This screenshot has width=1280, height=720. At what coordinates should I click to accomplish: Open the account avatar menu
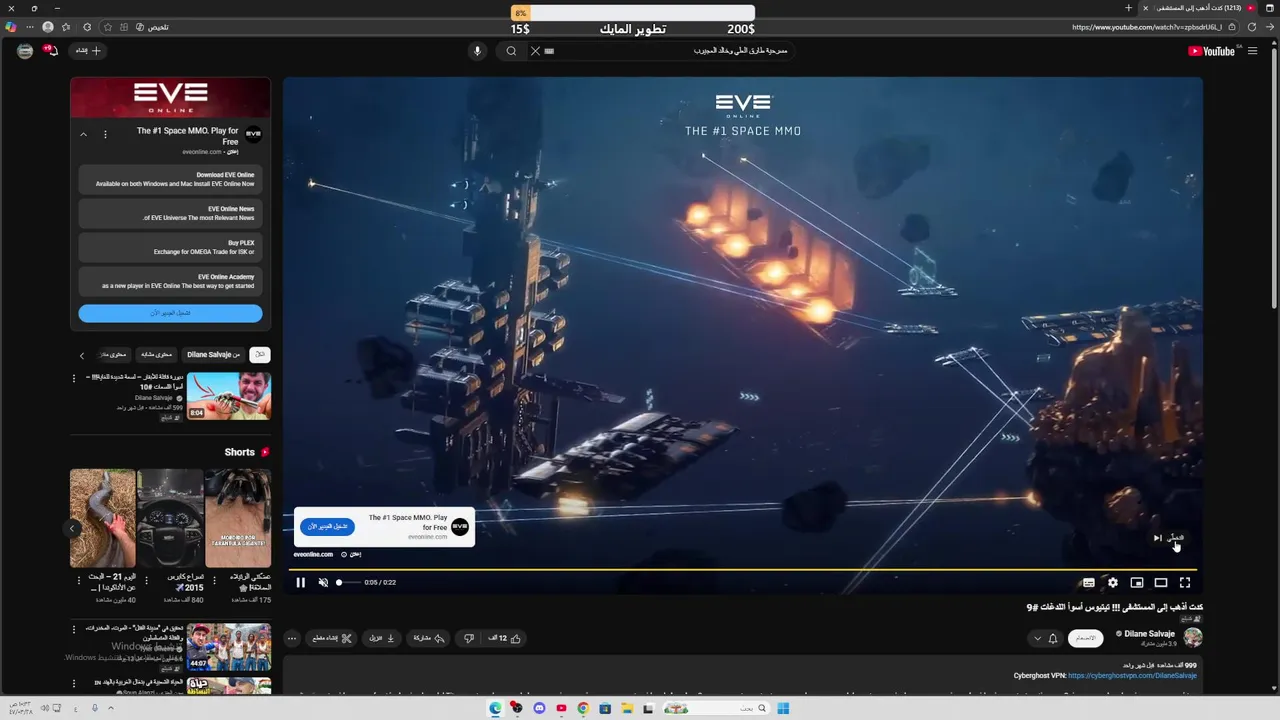click(25, 51)
